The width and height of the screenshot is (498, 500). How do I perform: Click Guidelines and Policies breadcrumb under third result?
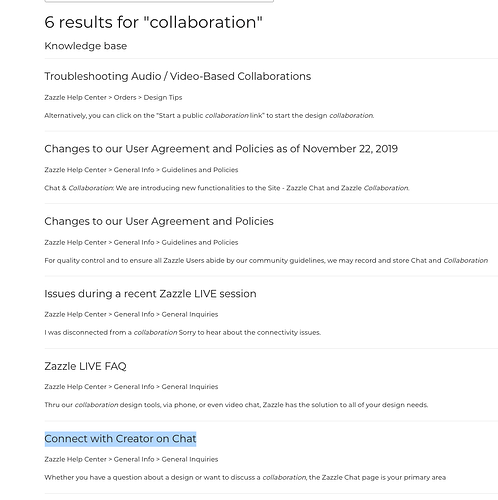pos(200,242)
